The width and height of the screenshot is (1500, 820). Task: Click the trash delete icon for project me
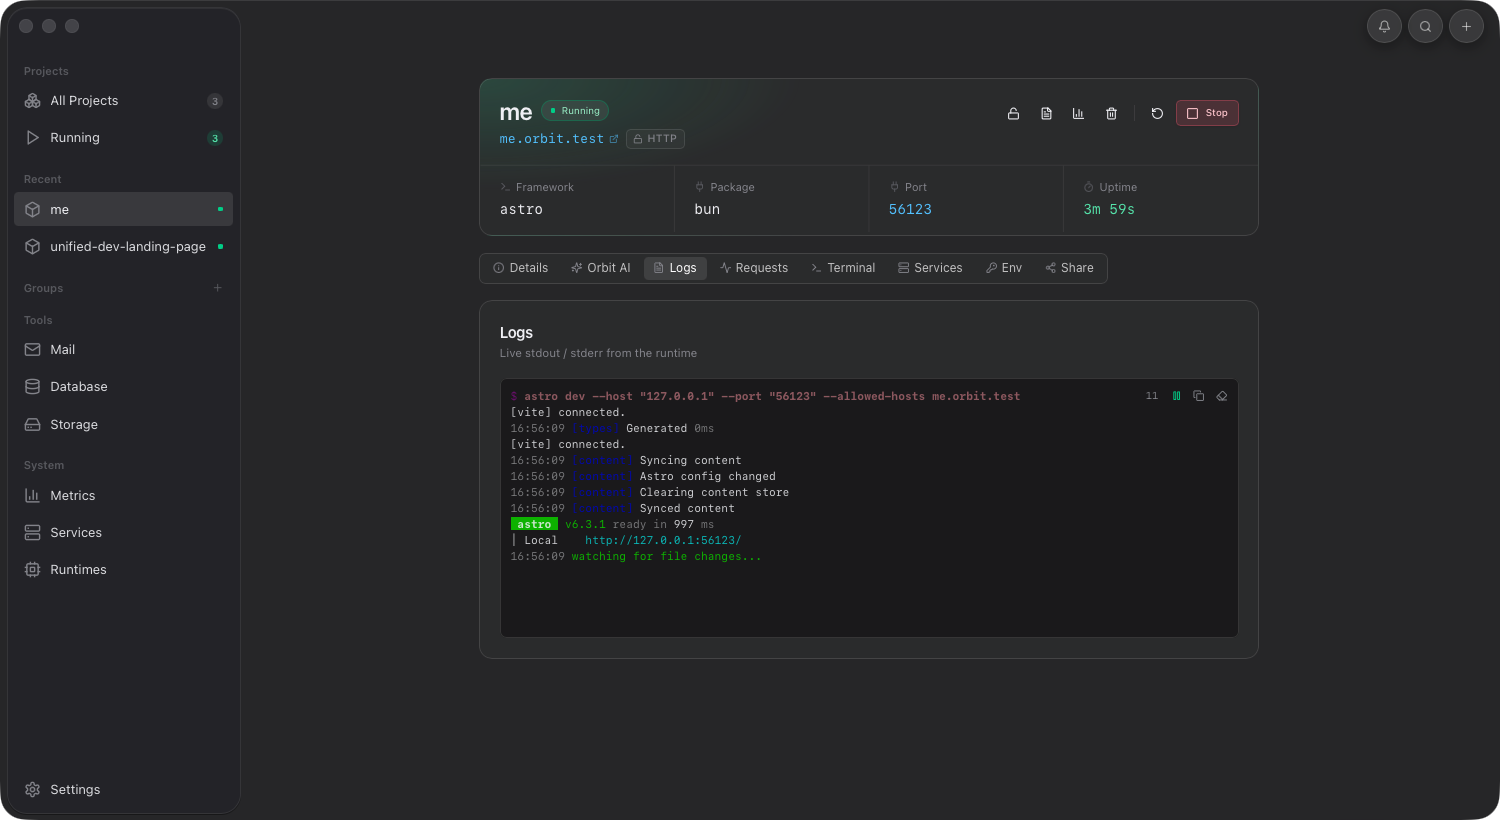click(1111, 113)
